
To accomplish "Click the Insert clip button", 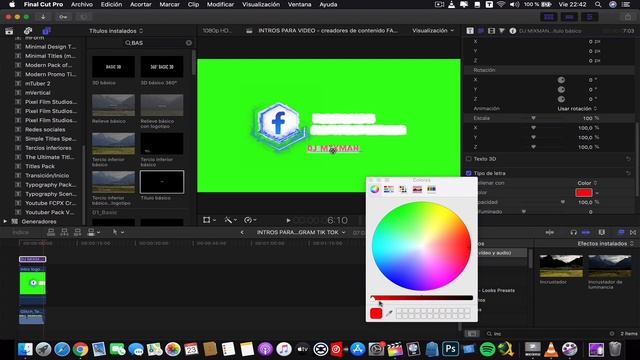I will pos(64,232).
